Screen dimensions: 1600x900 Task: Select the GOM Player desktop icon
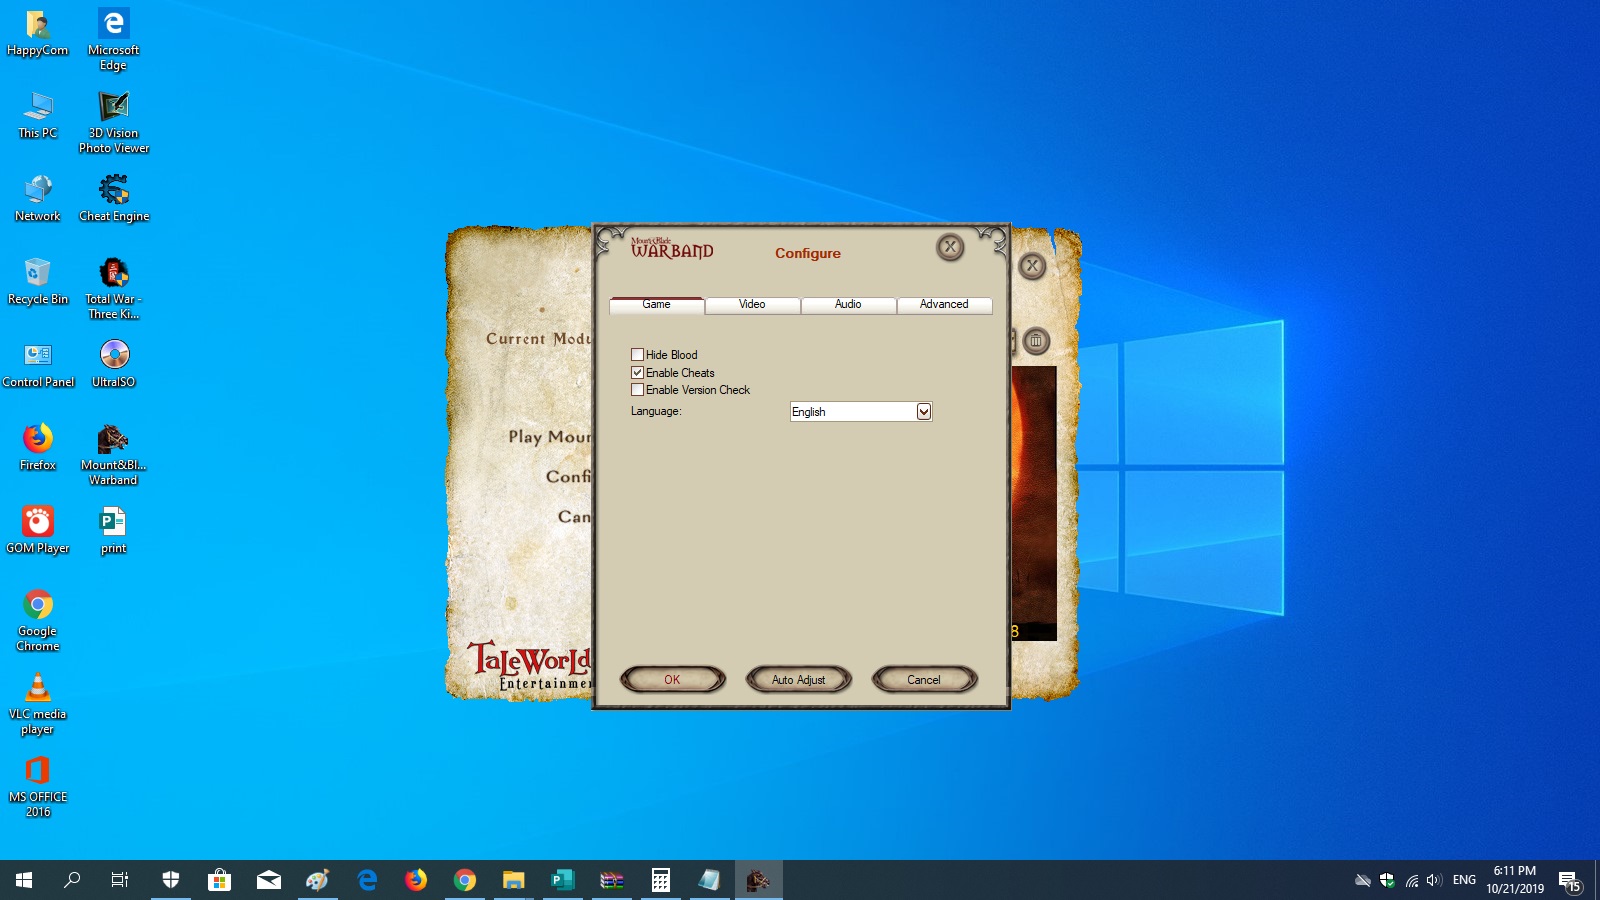click(x=38, y=530)
